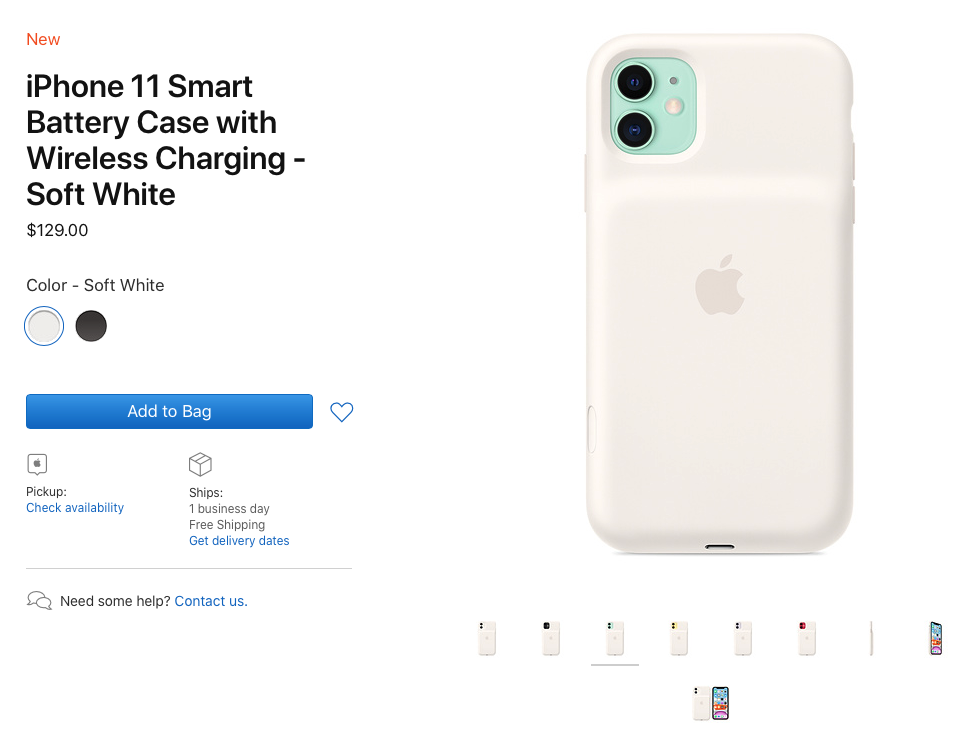Screen dimensions: 965x749
Task: Click the Apple Store pickup icon
Action: 37,463
